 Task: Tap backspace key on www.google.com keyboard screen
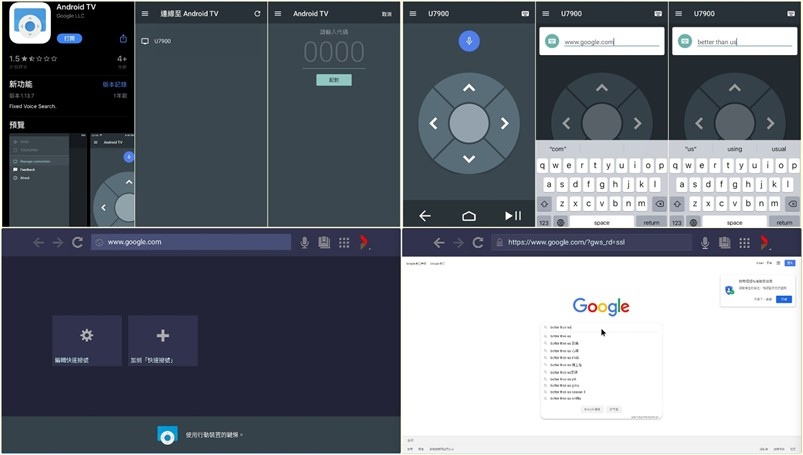660,204
